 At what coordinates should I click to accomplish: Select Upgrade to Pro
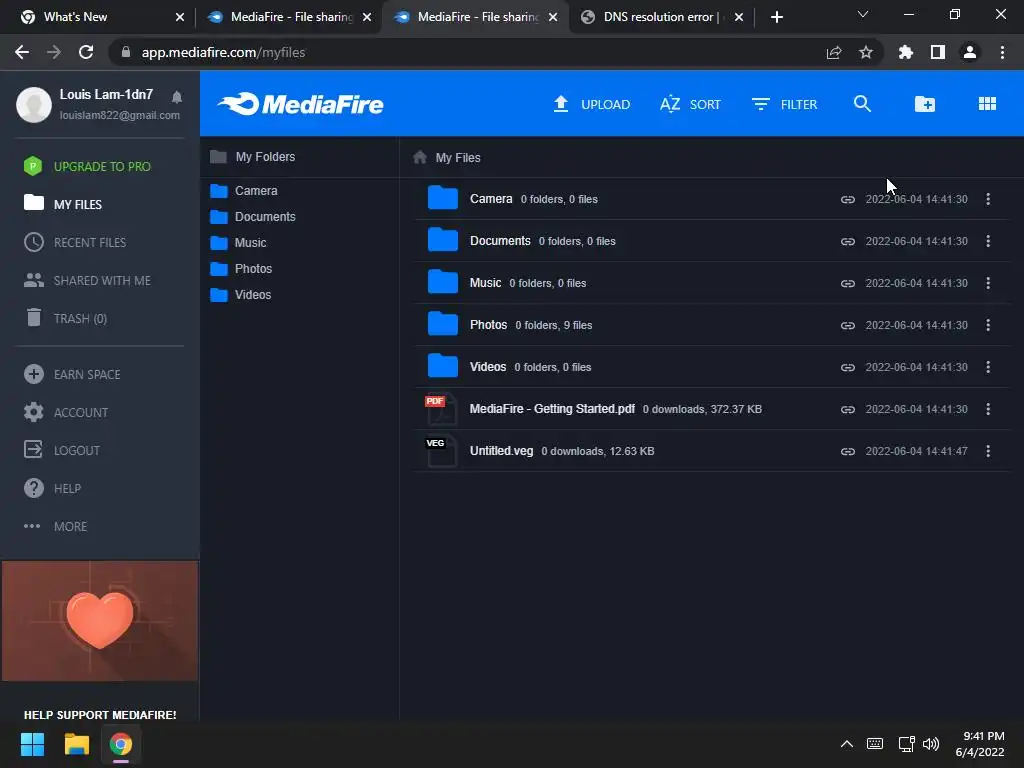(x=88, y=167)
